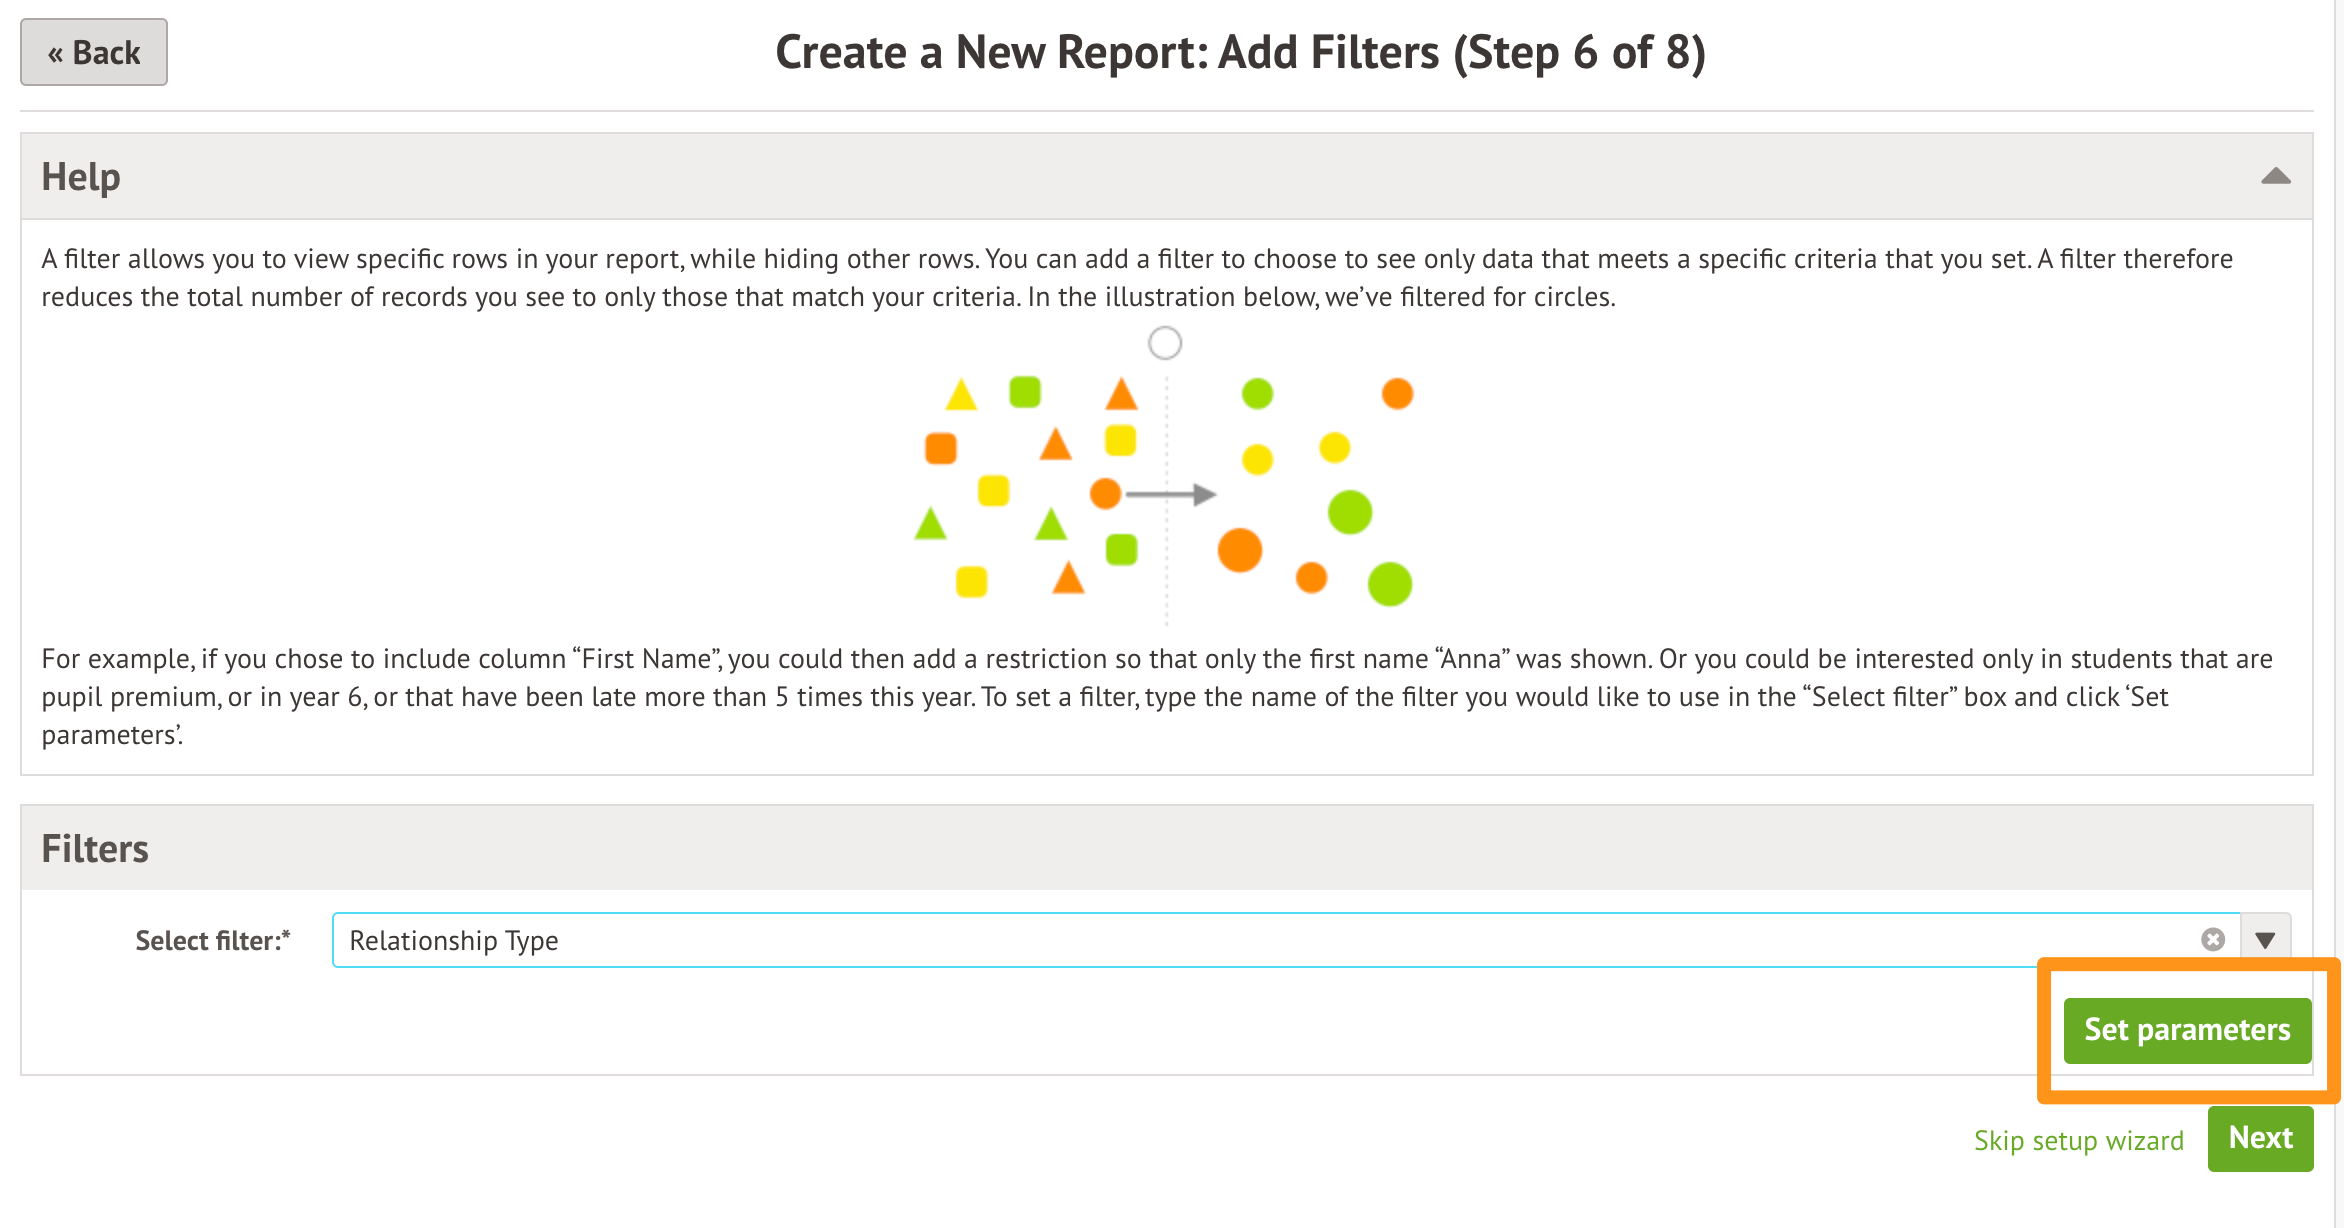Return to previous step with Back
The image size is (2344, 1228).
[94, 52]
